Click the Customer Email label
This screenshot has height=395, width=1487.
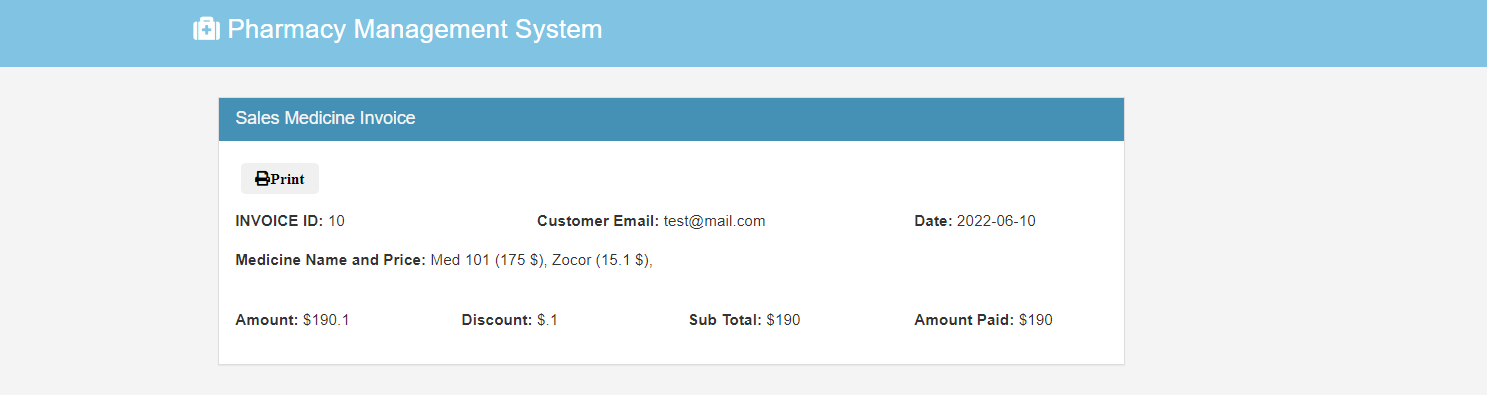[x=598, y=221]
